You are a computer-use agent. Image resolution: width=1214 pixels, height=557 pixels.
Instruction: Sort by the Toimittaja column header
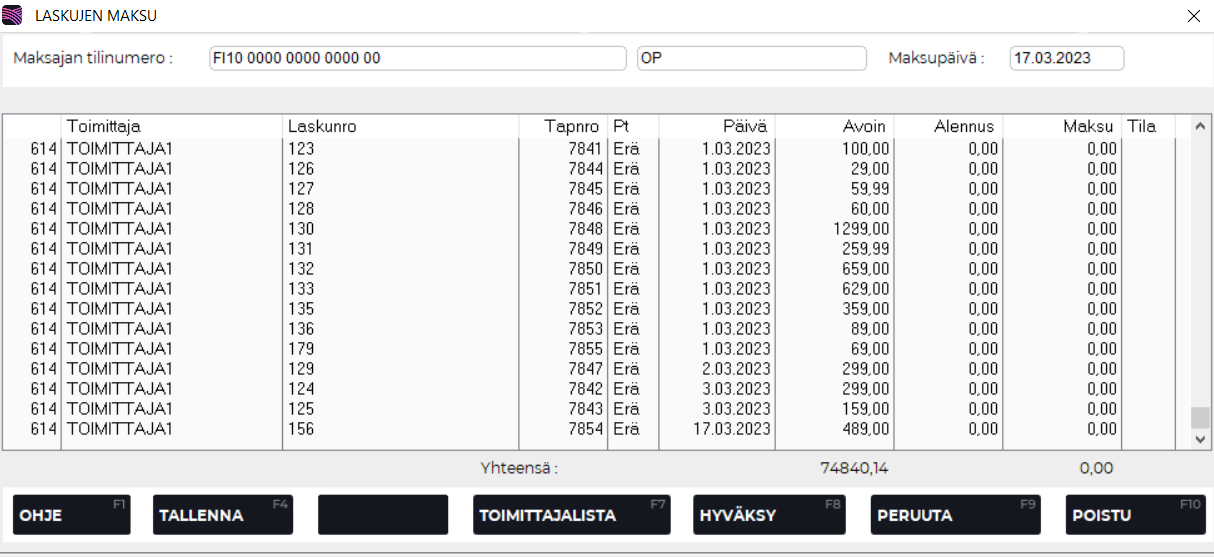click(x=171, y=127)
